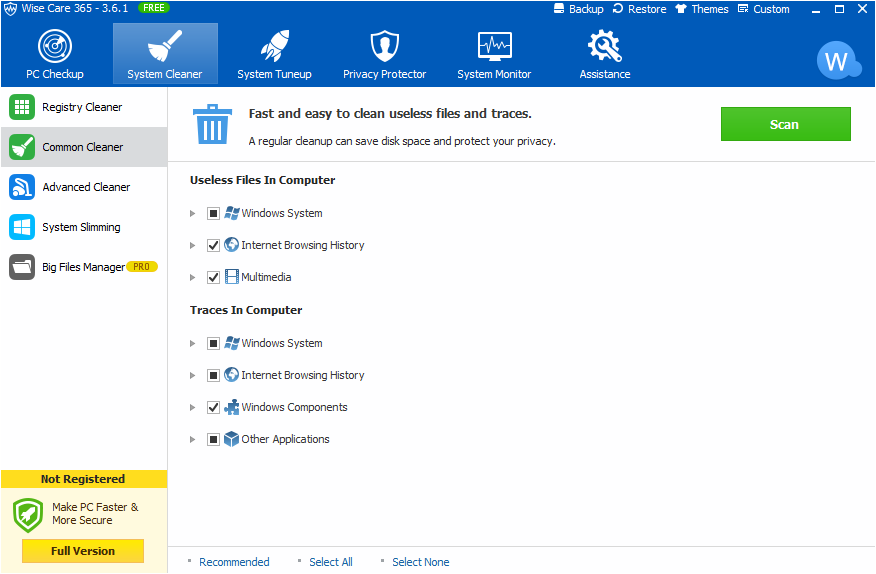Click globe icon under Useless Files
The image size is (876, 574).
(x=231, y=245)
